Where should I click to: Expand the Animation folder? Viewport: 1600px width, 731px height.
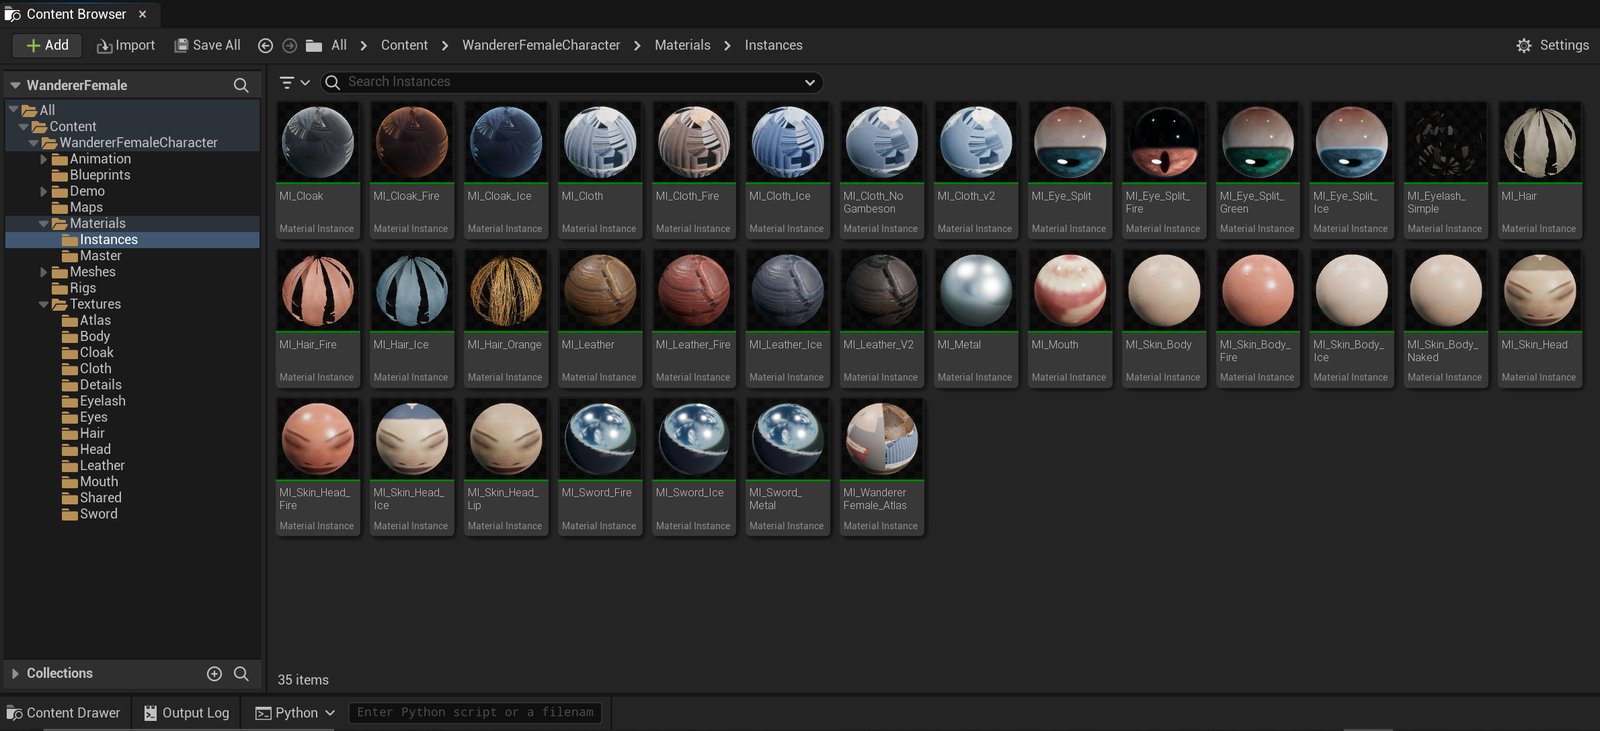click(x=44, y=159)
